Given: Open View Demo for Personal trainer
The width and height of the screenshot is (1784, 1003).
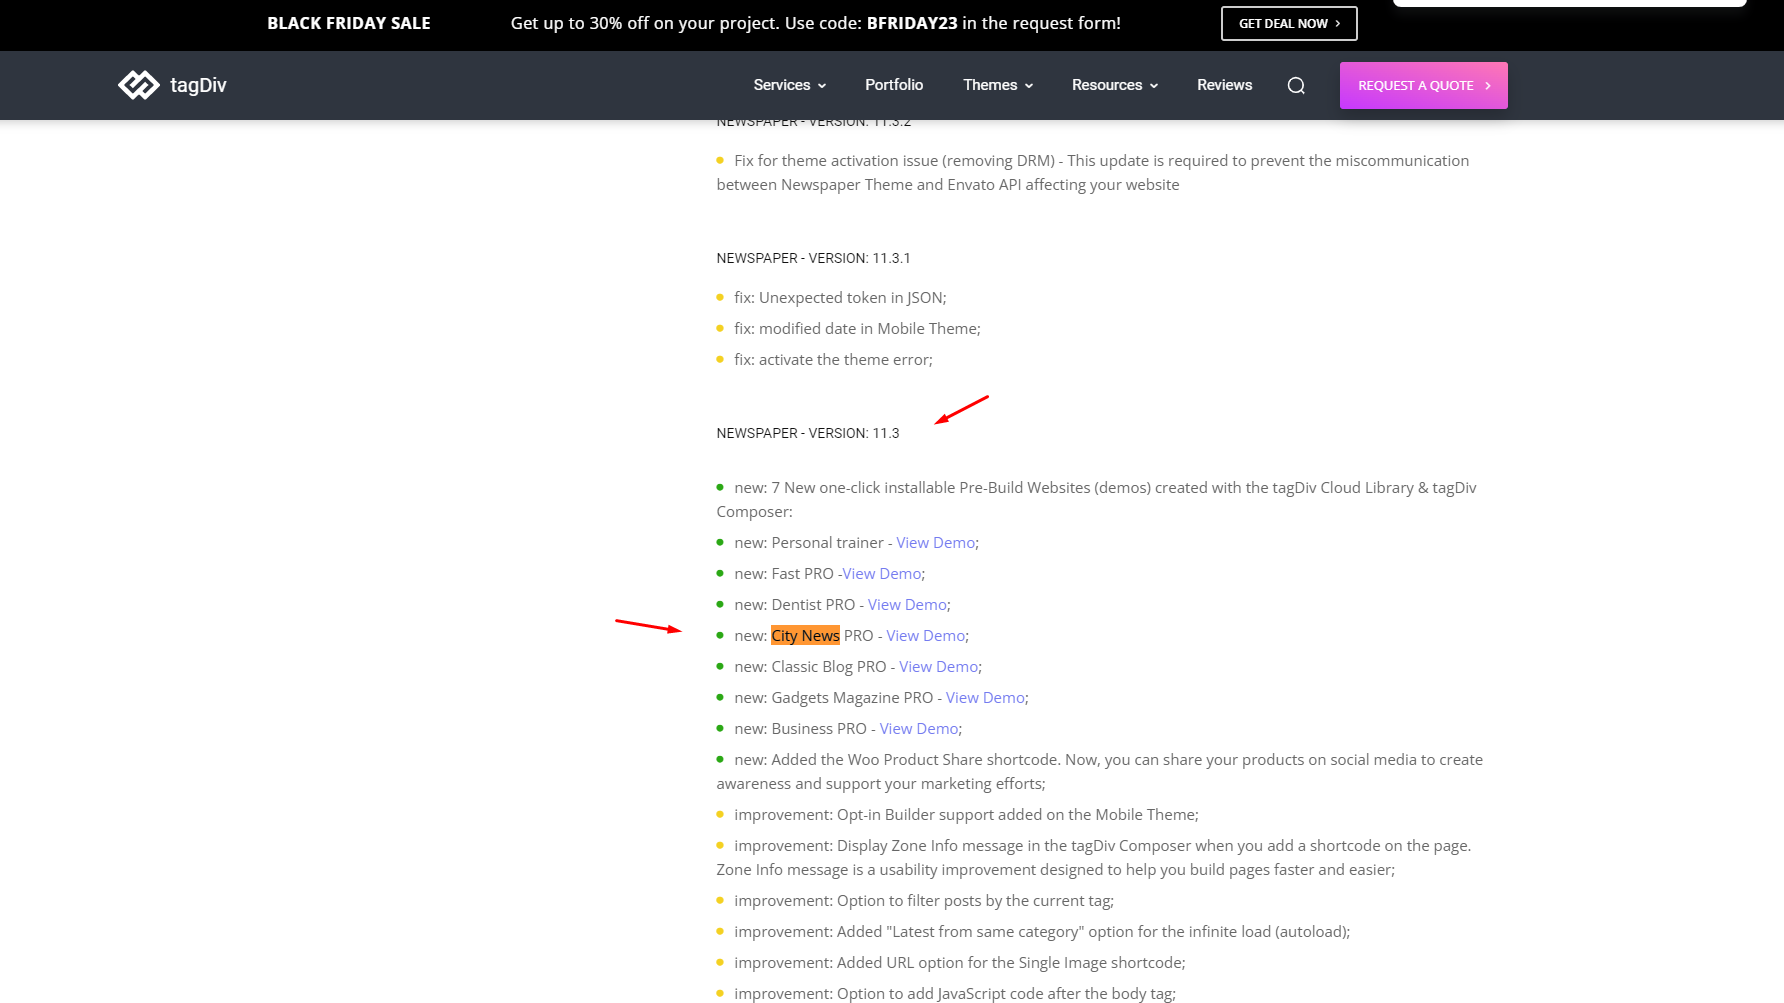Looking at the screenshot, I should pos(935,542).
